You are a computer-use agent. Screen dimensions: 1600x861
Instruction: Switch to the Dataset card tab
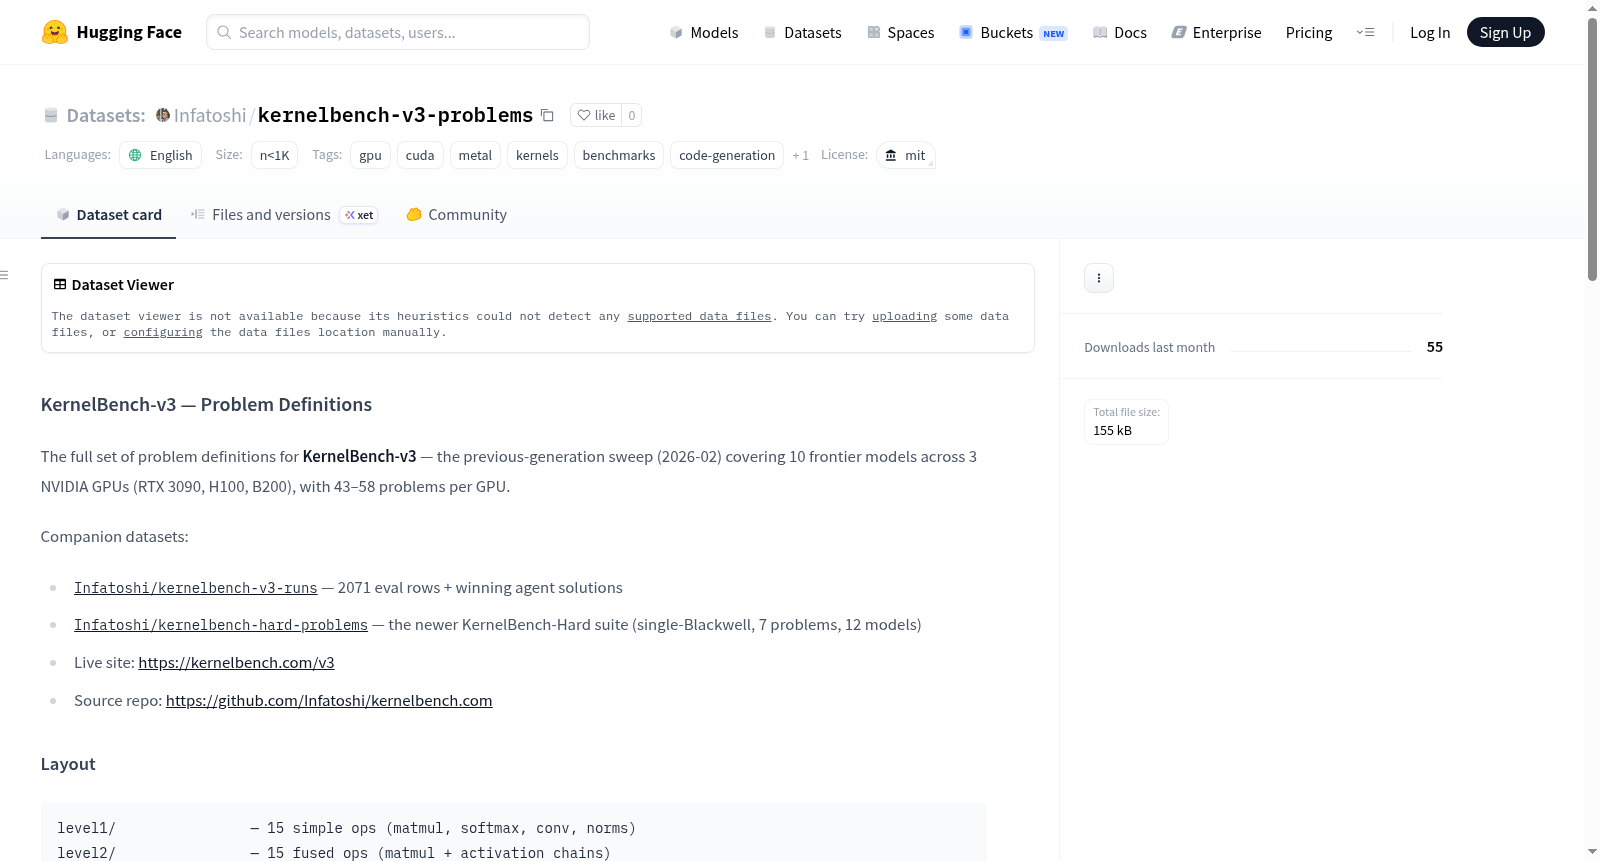[x=108, y=215]
